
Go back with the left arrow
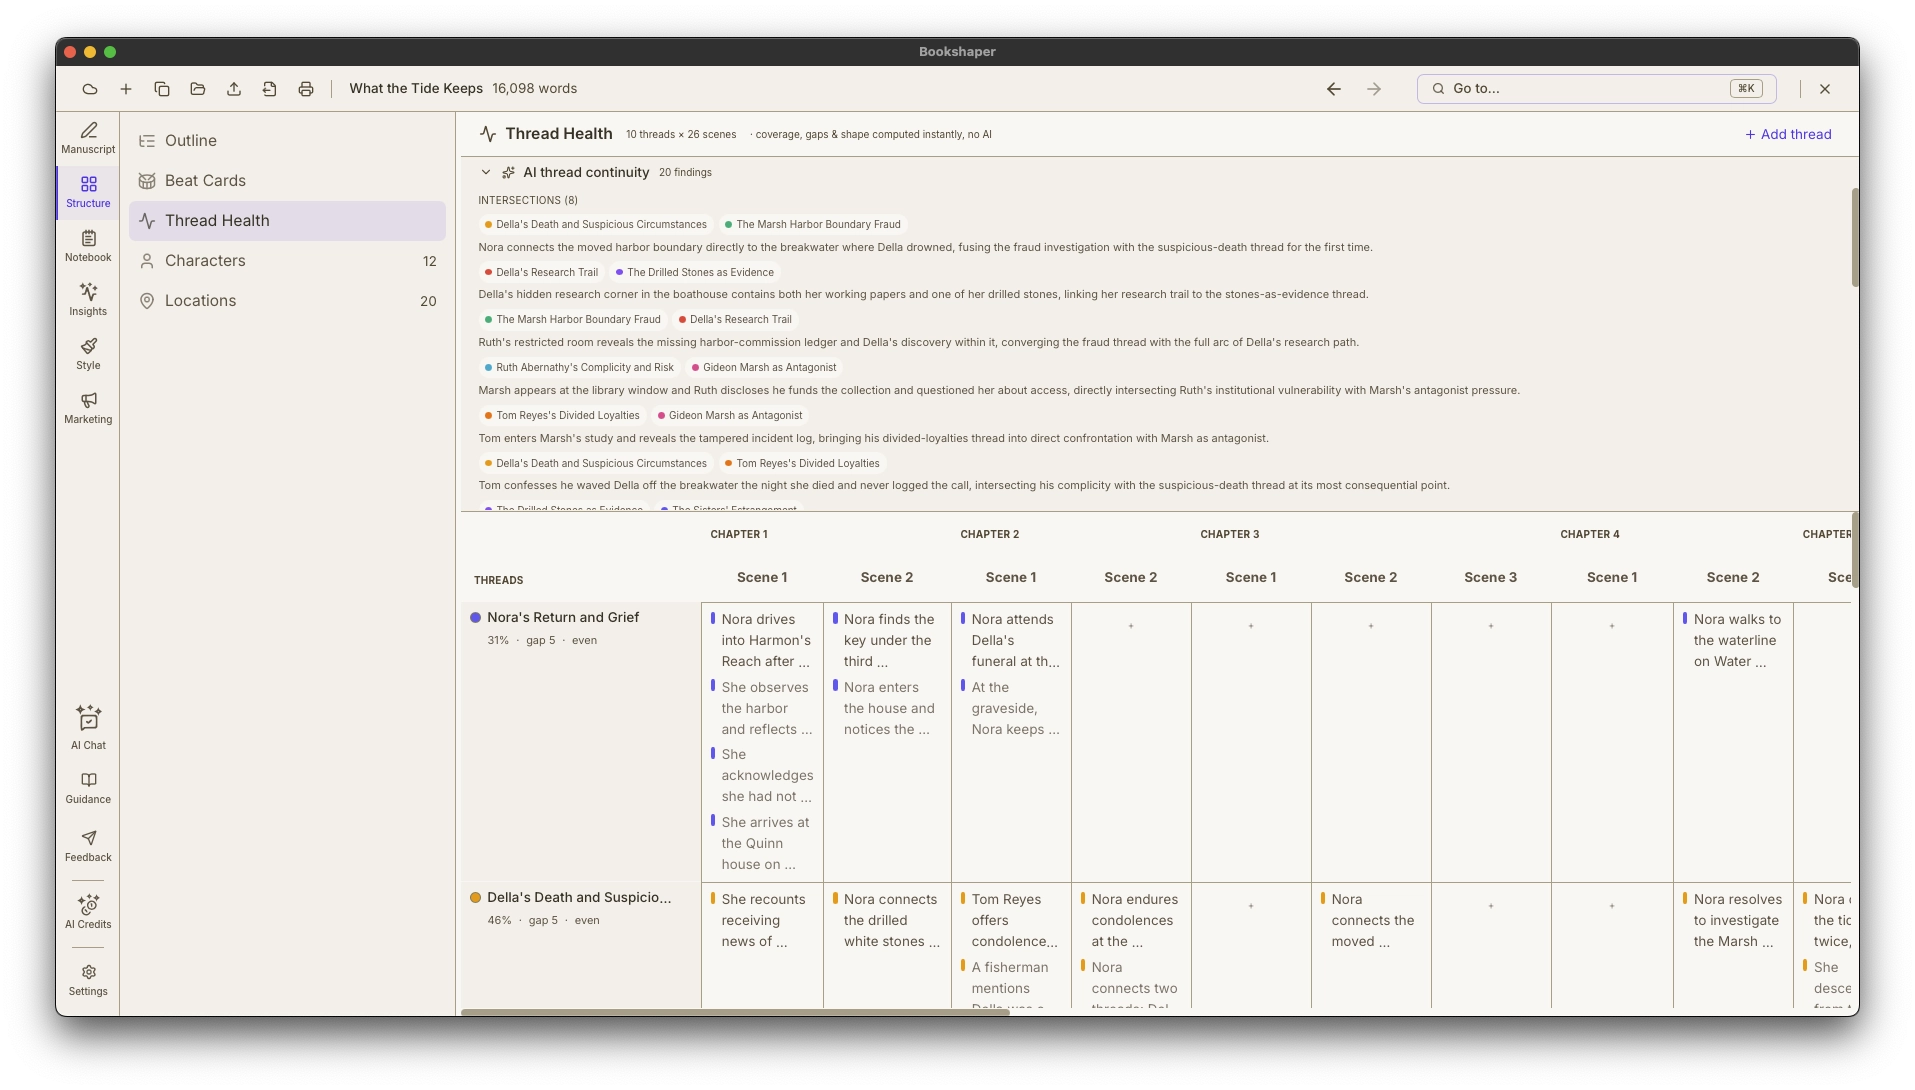(1334, 89)
